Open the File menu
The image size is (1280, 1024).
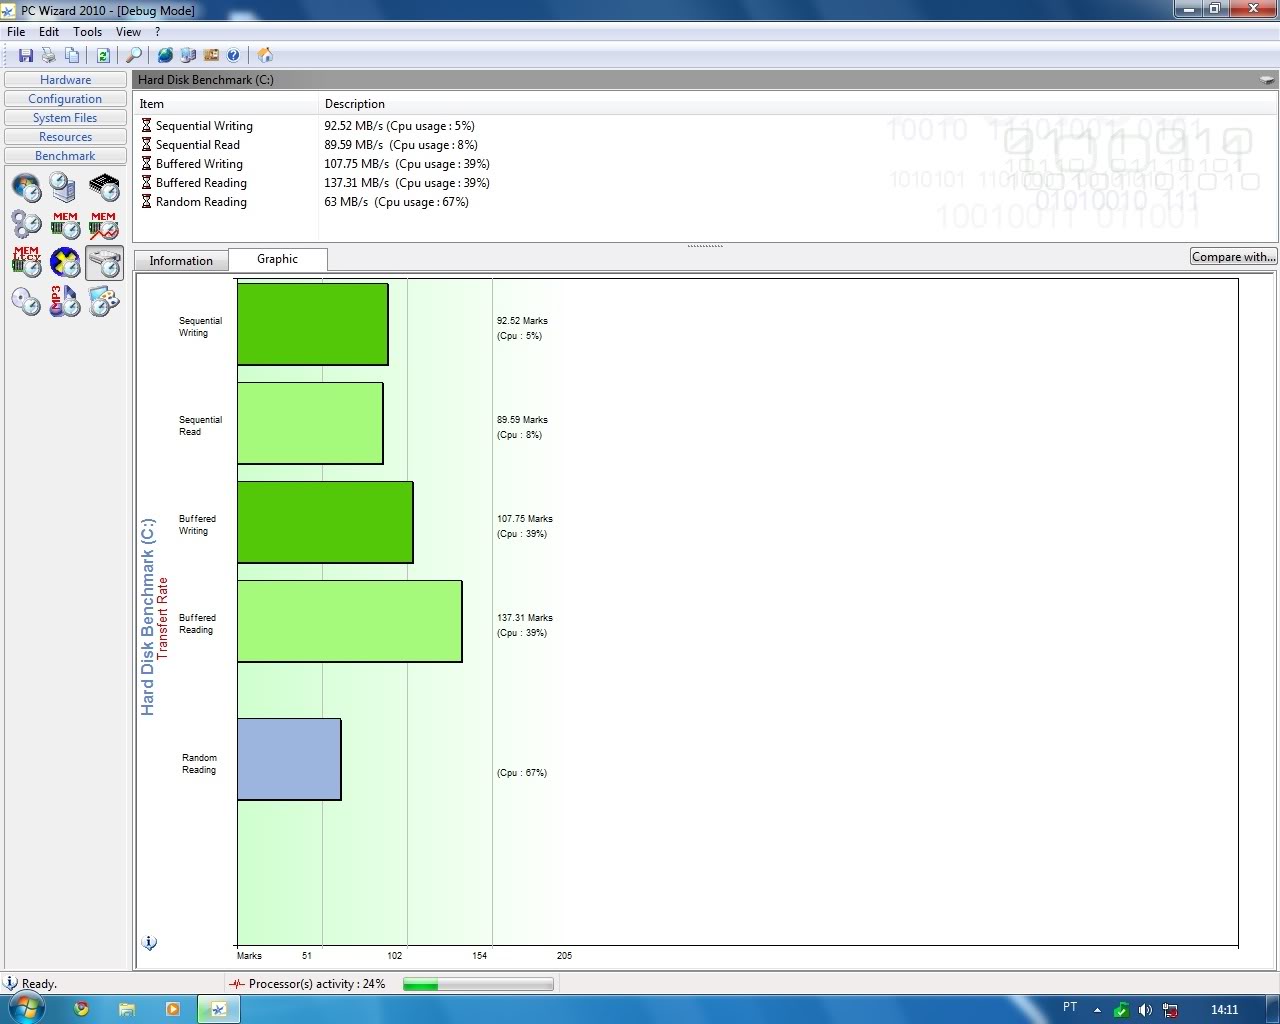click(16, 31)
